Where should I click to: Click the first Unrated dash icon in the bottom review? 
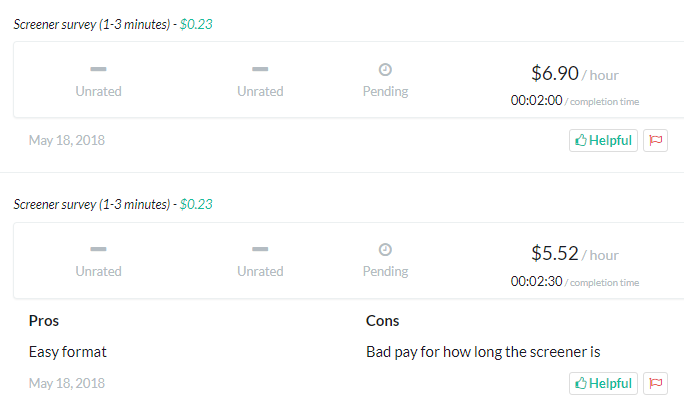click(x=99, y=249)
